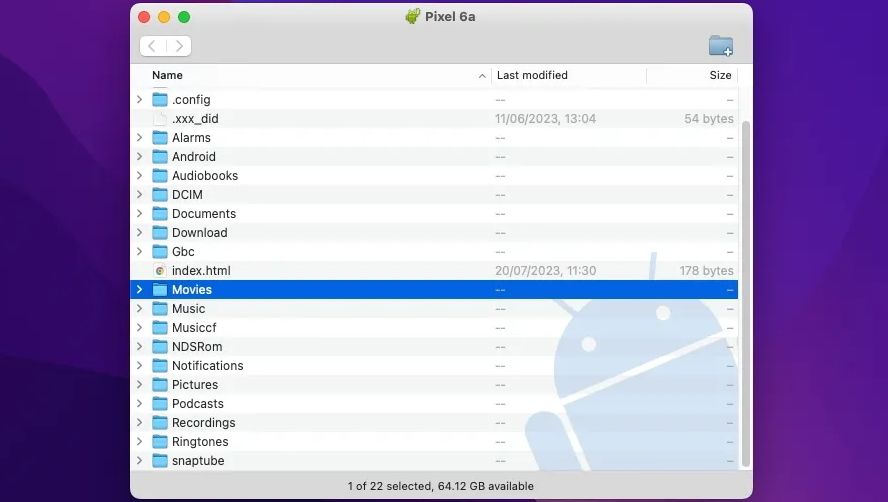Viewport: 888px width, 502px height.
Task: Click the green zoom window button
Action: click(184, 17)
